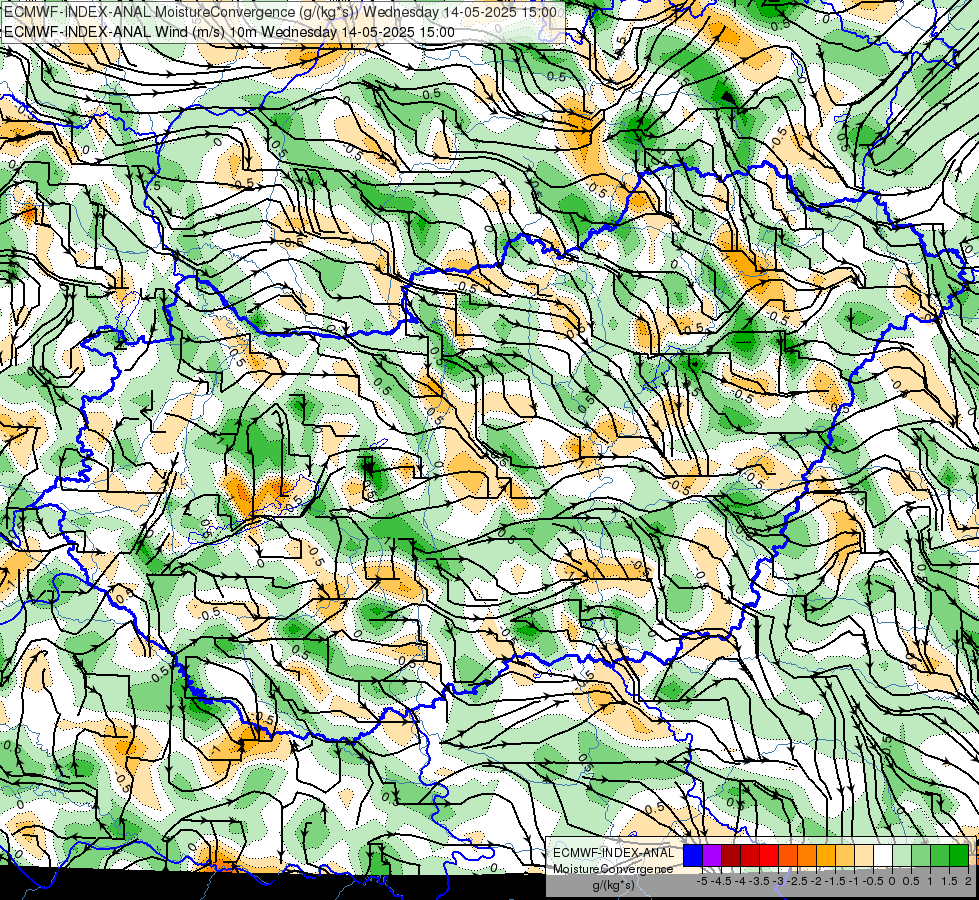Click the purple legend swatch
The height and width of the screenshot is (900, 979).
[x=712, y=855]
